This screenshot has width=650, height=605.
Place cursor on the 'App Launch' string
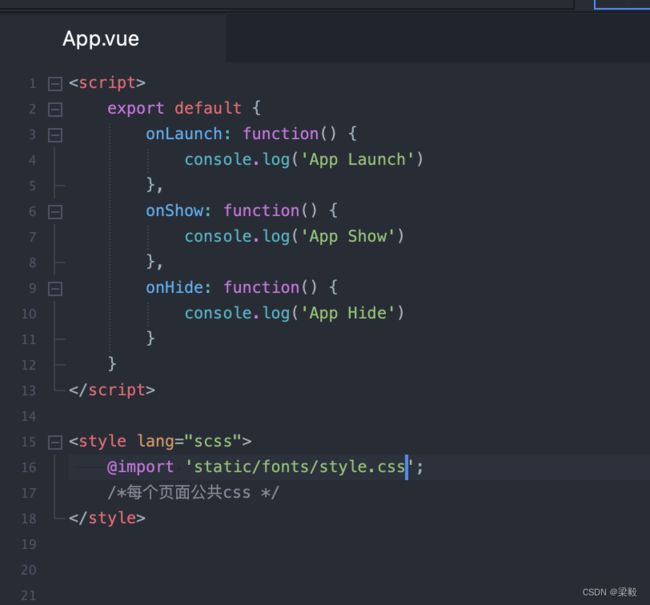point(357,160)
